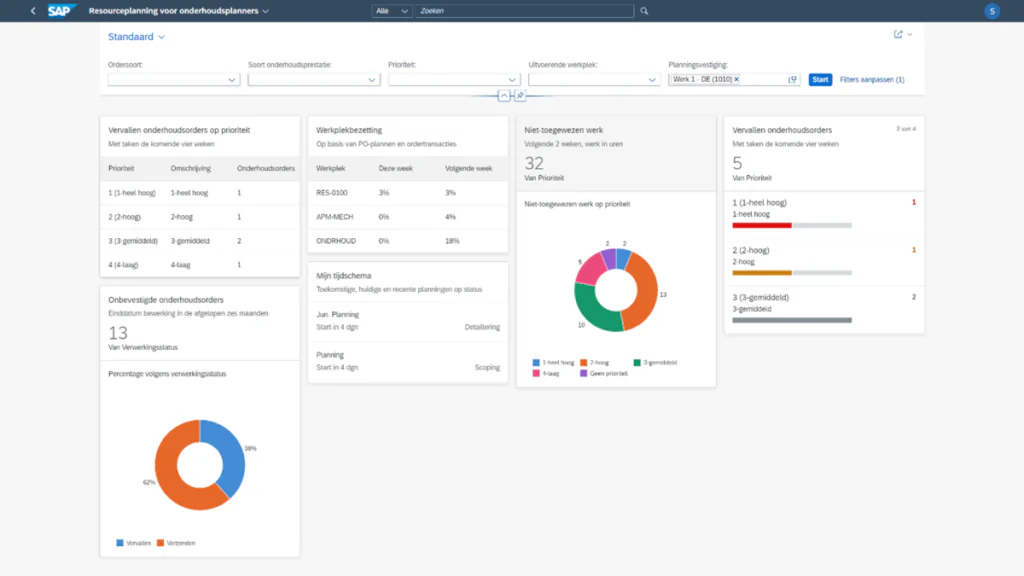This screenshot has height=576, width=1024.
Task: Click the 1-heel hoog legend swatch
Action: click(x=536, y=362)
